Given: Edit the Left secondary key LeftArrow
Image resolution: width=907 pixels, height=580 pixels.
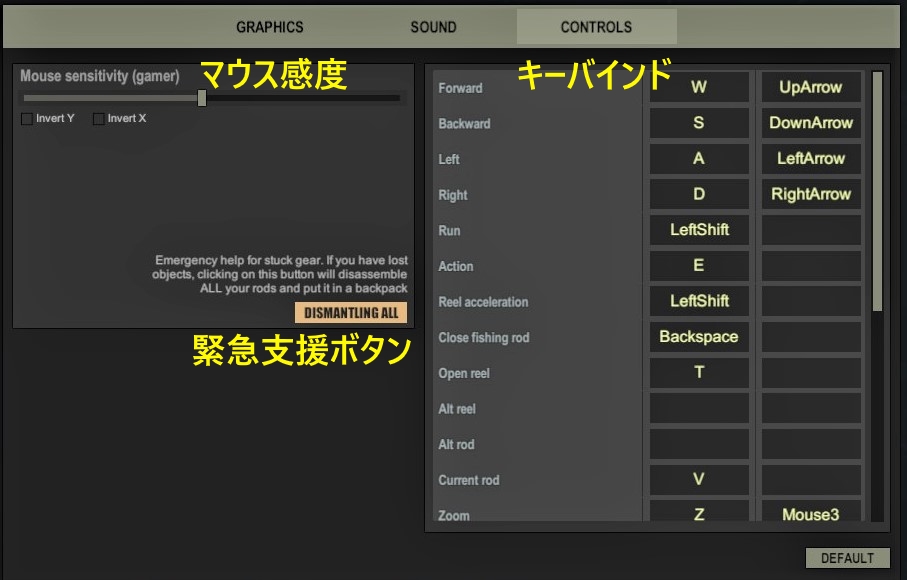Looking at the screenshot, I should tap(810, 158).
